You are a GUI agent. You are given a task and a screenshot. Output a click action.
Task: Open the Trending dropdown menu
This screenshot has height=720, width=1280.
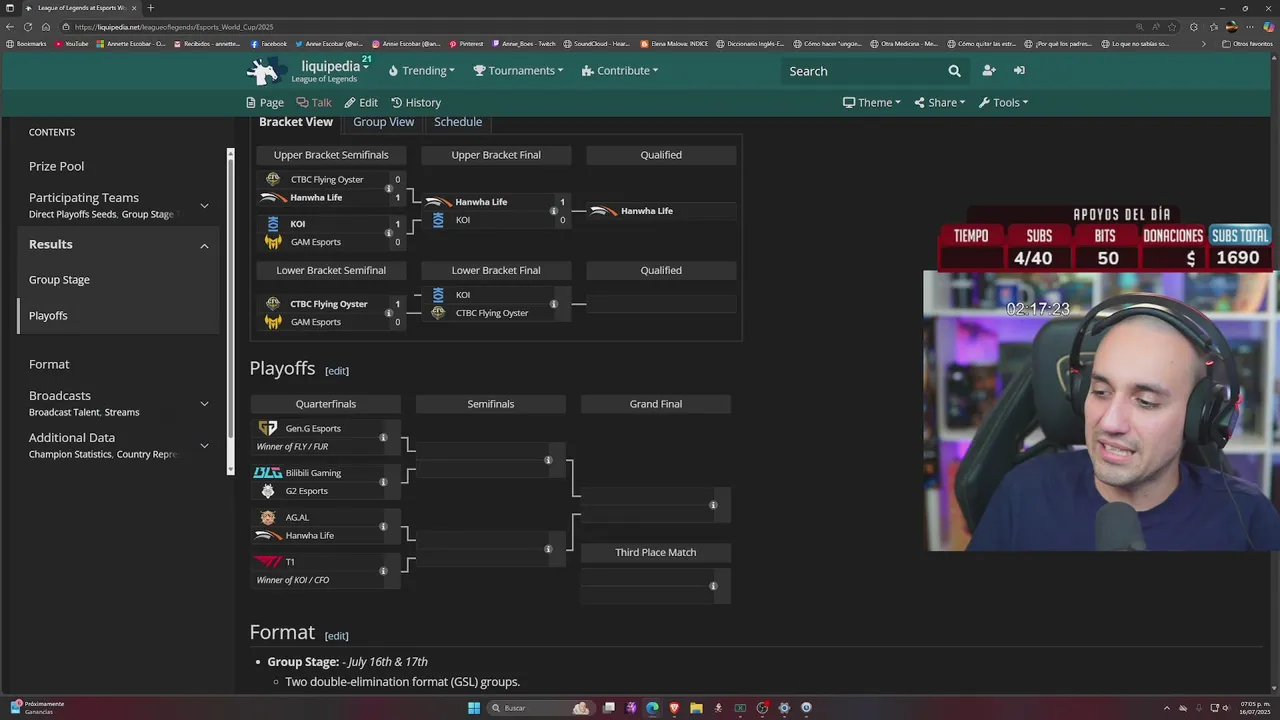pyautogui.click(x=422, y=71)
